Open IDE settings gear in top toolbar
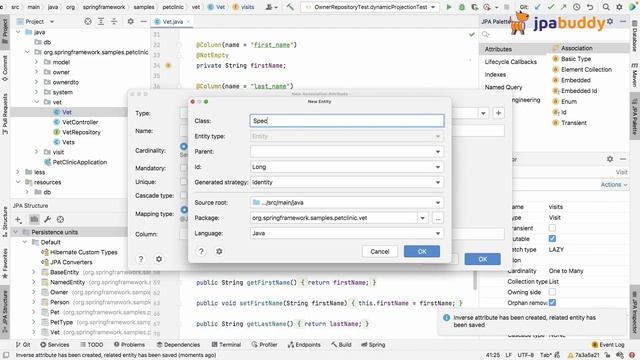 click(619, 7)
